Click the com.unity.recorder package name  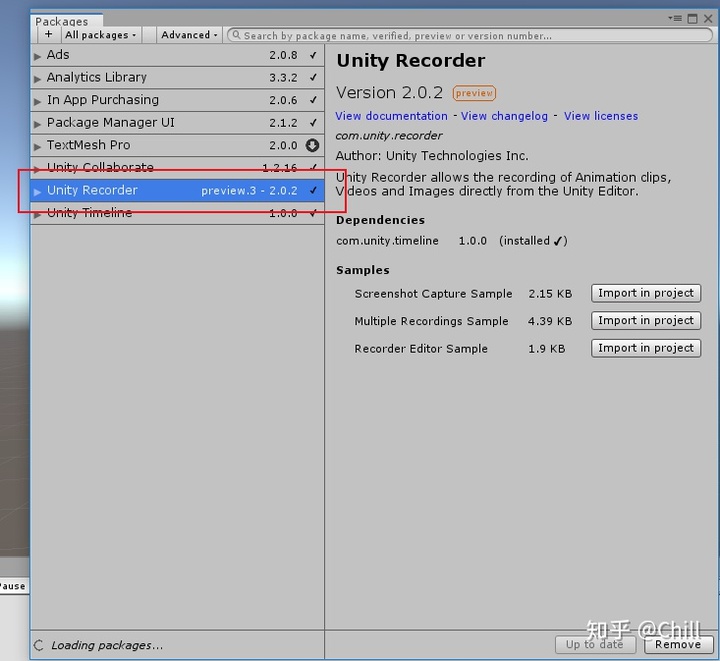pos(388,136)
